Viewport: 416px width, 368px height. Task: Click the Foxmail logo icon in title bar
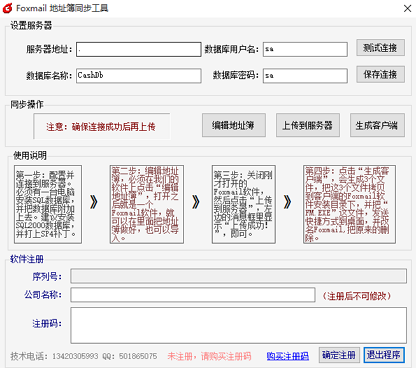coord(7,8)
